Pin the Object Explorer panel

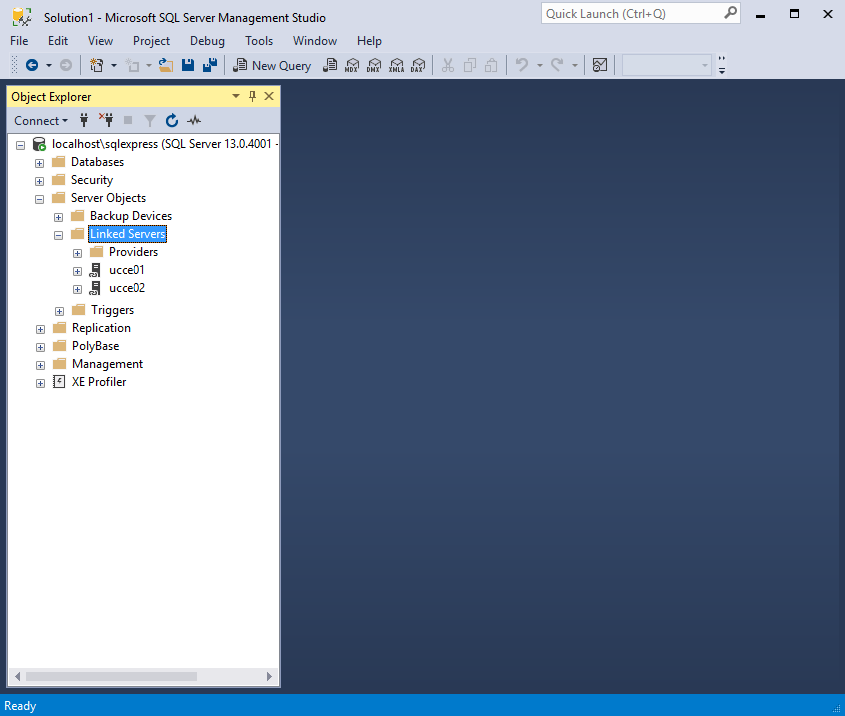252,96
